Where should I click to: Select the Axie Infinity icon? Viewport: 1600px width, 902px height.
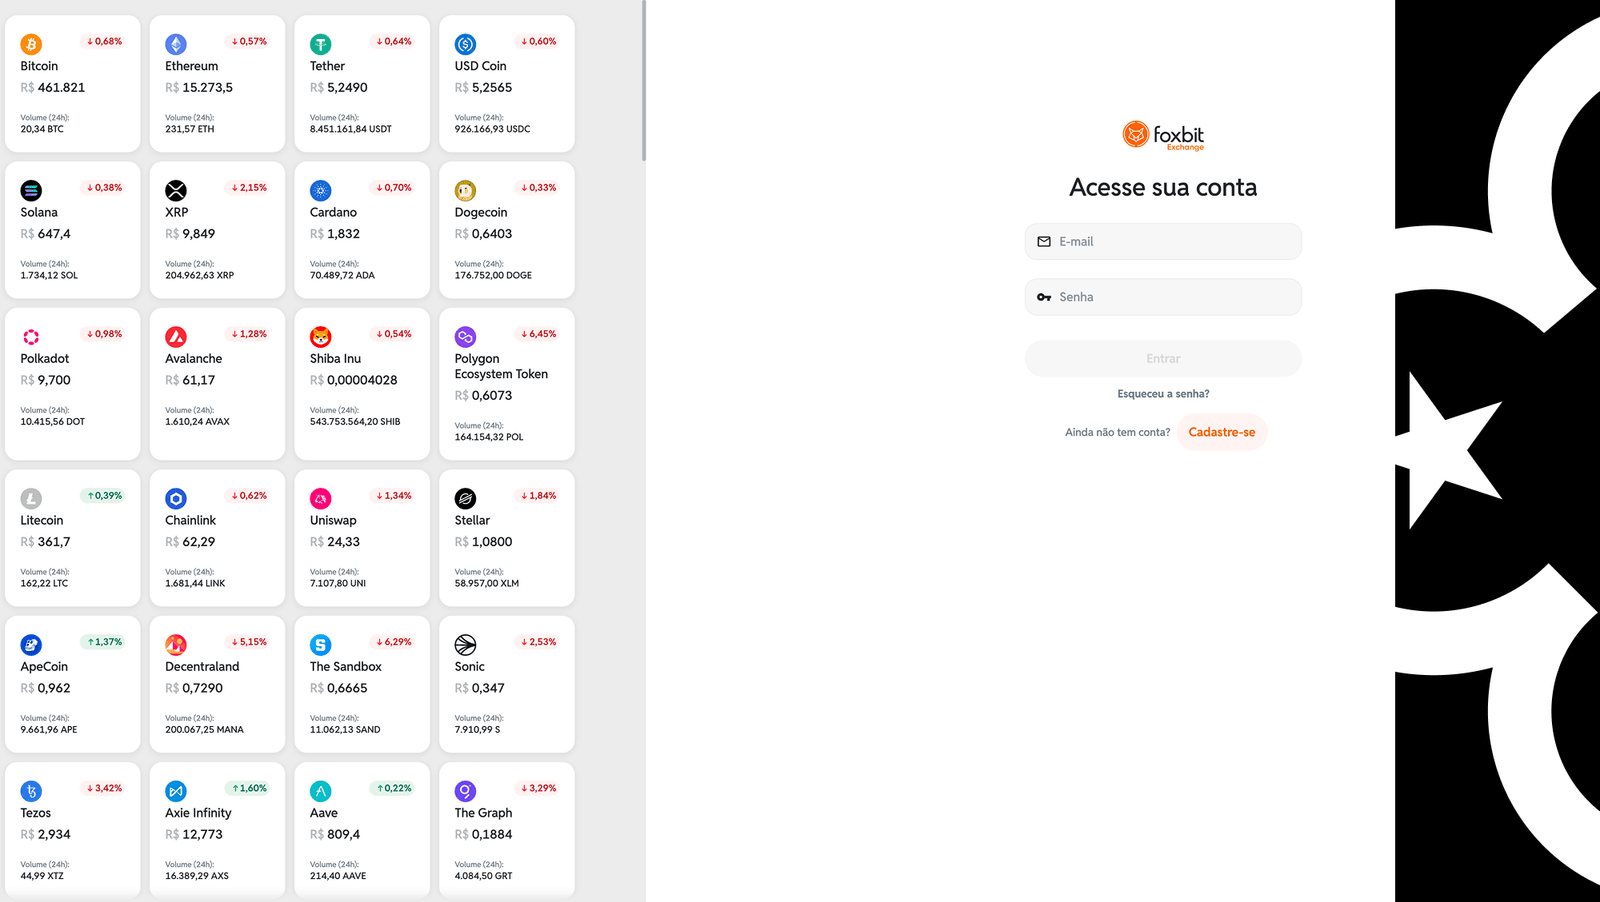click(x=176, y=791)
